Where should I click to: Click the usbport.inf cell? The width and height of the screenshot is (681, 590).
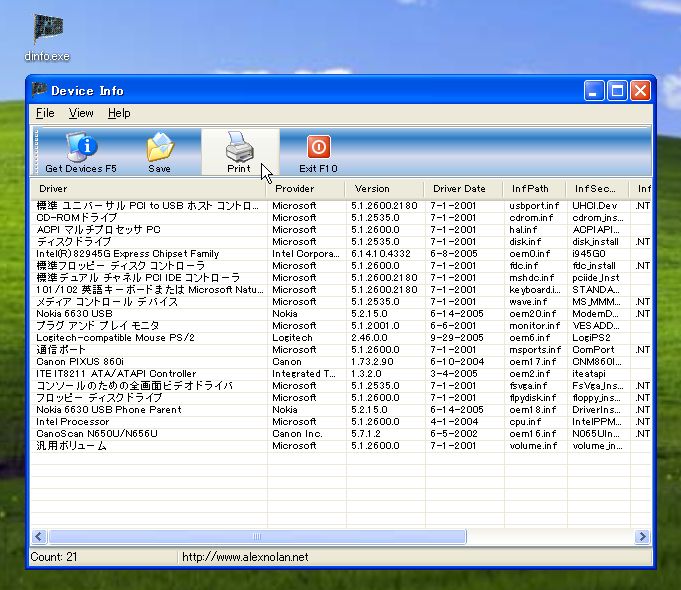point(534,206)
